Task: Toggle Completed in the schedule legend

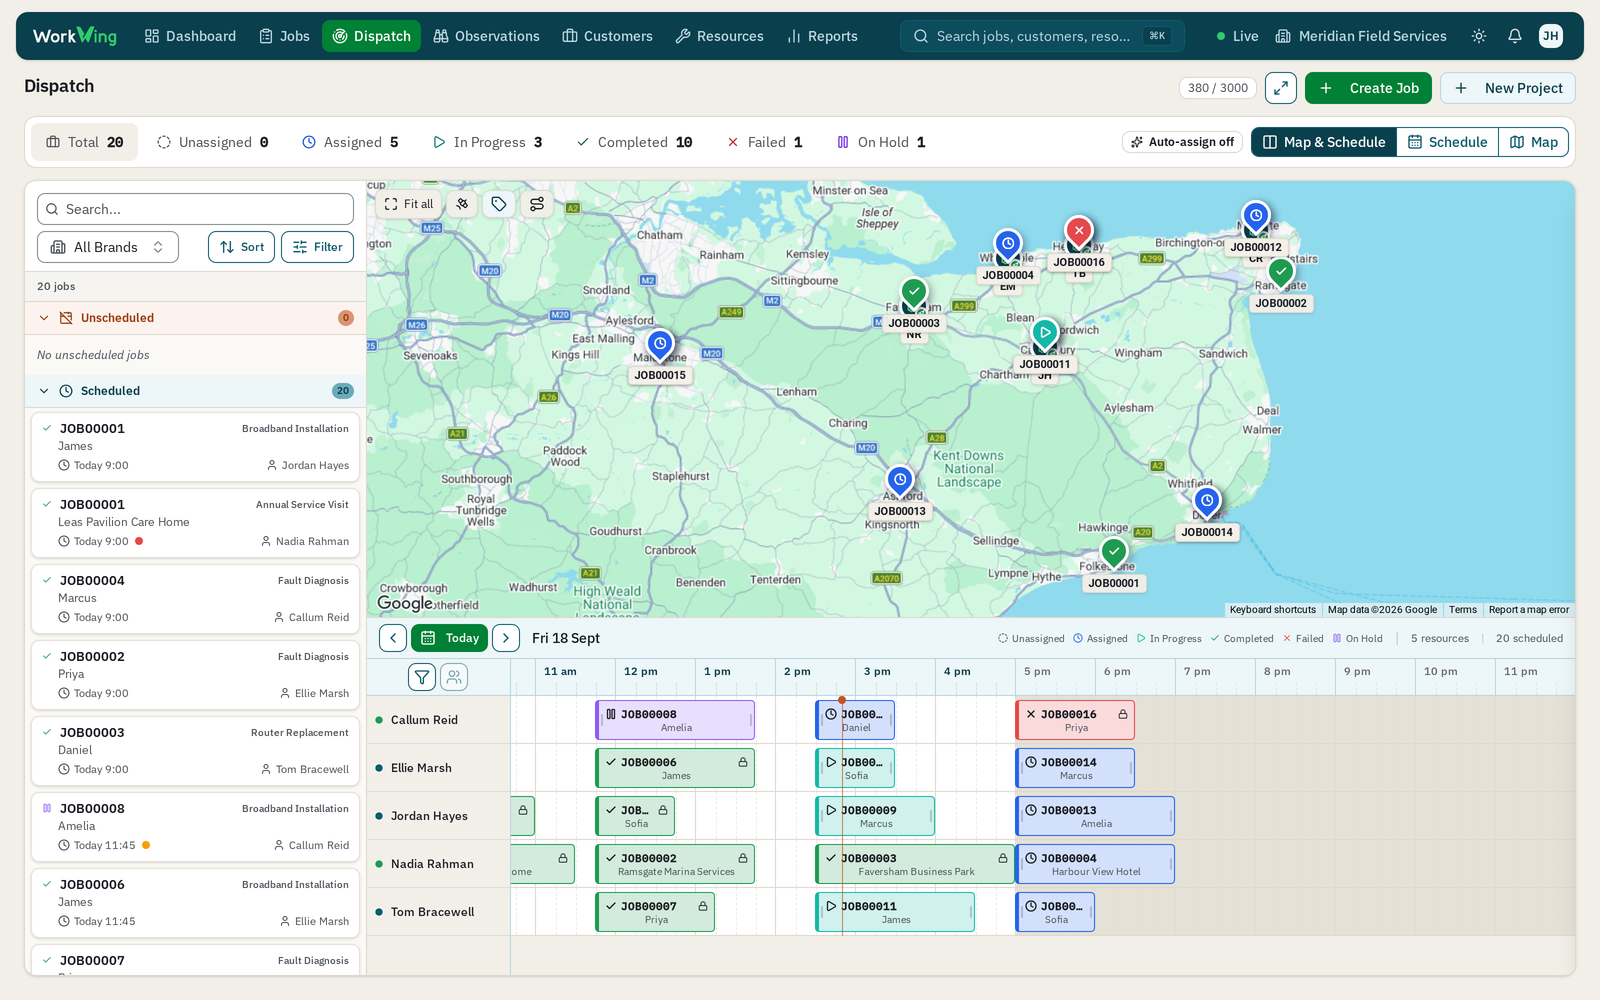Action: click(x=1242, y=638)
